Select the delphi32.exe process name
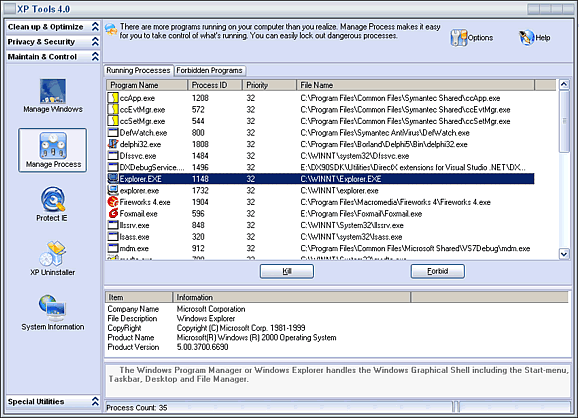 tap(140, 144)
